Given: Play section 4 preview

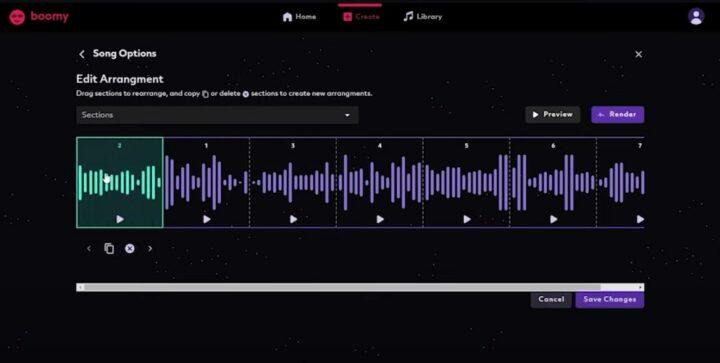Looking at the screenshot, I should coord(380,219).
